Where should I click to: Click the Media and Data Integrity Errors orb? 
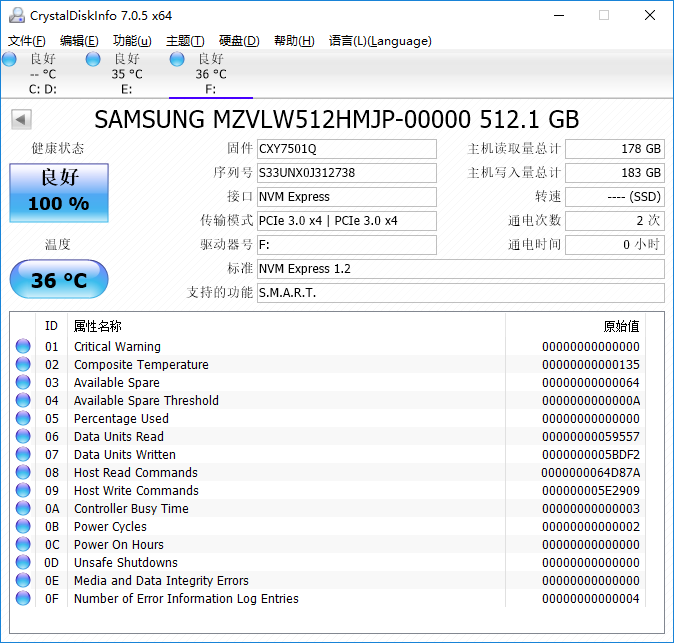pos(23,581)
